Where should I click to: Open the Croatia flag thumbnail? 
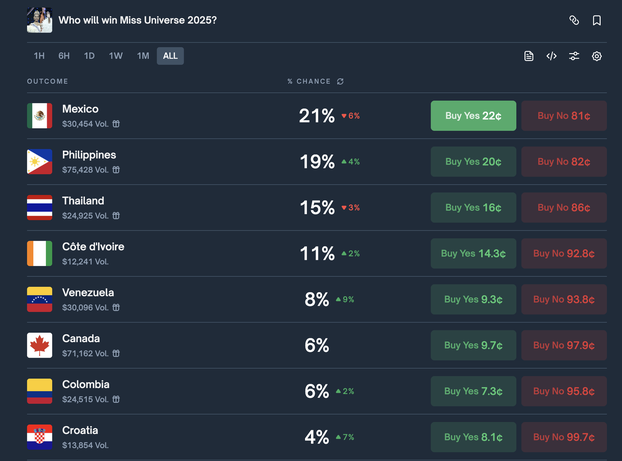[x=39, y=437]
